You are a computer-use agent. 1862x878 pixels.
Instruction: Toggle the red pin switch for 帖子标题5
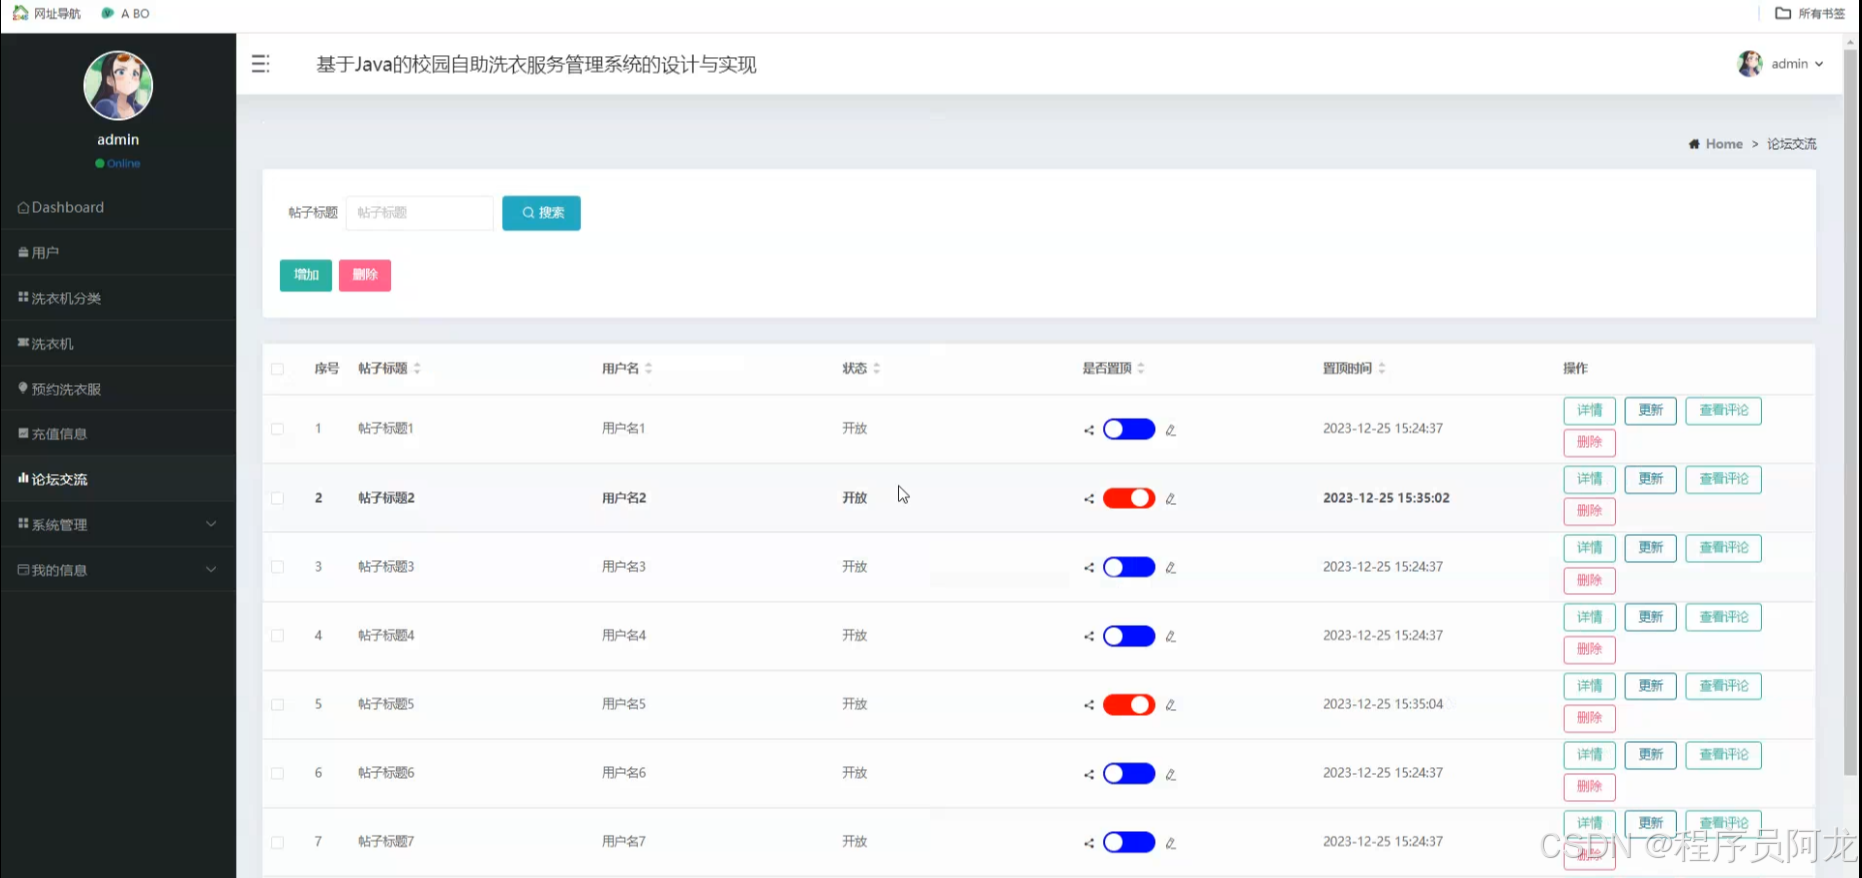click(x=1129, y=705)
